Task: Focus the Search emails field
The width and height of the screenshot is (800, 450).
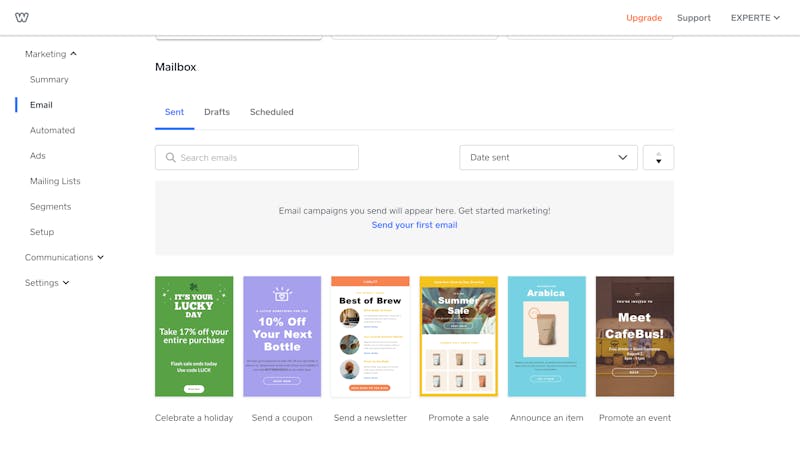Action: pyautogui.click(x=257, y=158)
